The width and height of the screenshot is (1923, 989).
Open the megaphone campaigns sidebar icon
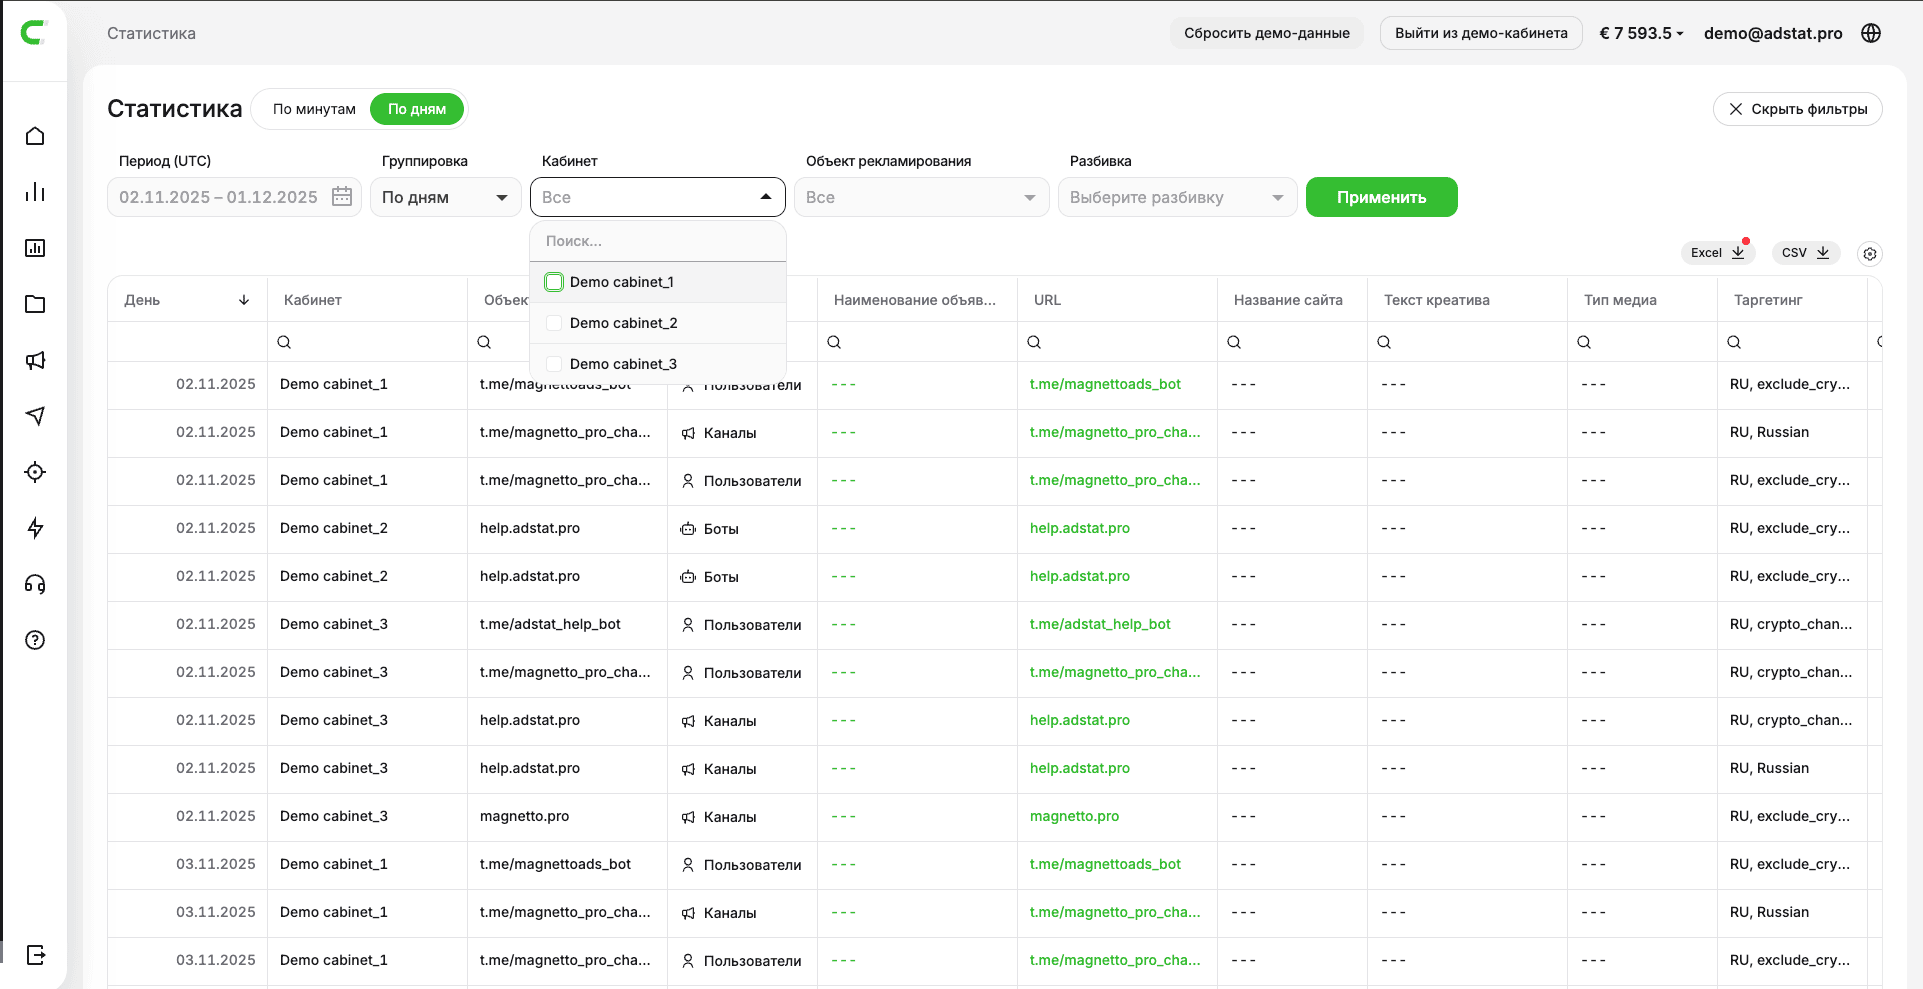[x=35, y=360]
